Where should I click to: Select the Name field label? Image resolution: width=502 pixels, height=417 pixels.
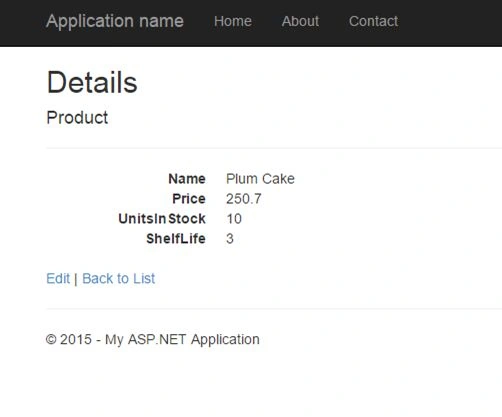point(187,179)
